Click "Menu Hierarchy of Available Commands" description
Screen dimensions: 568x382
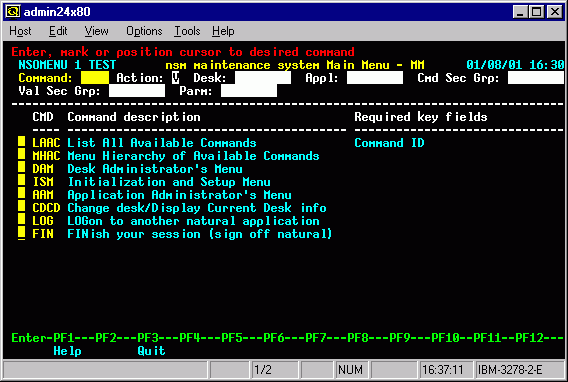pos(193,156)
